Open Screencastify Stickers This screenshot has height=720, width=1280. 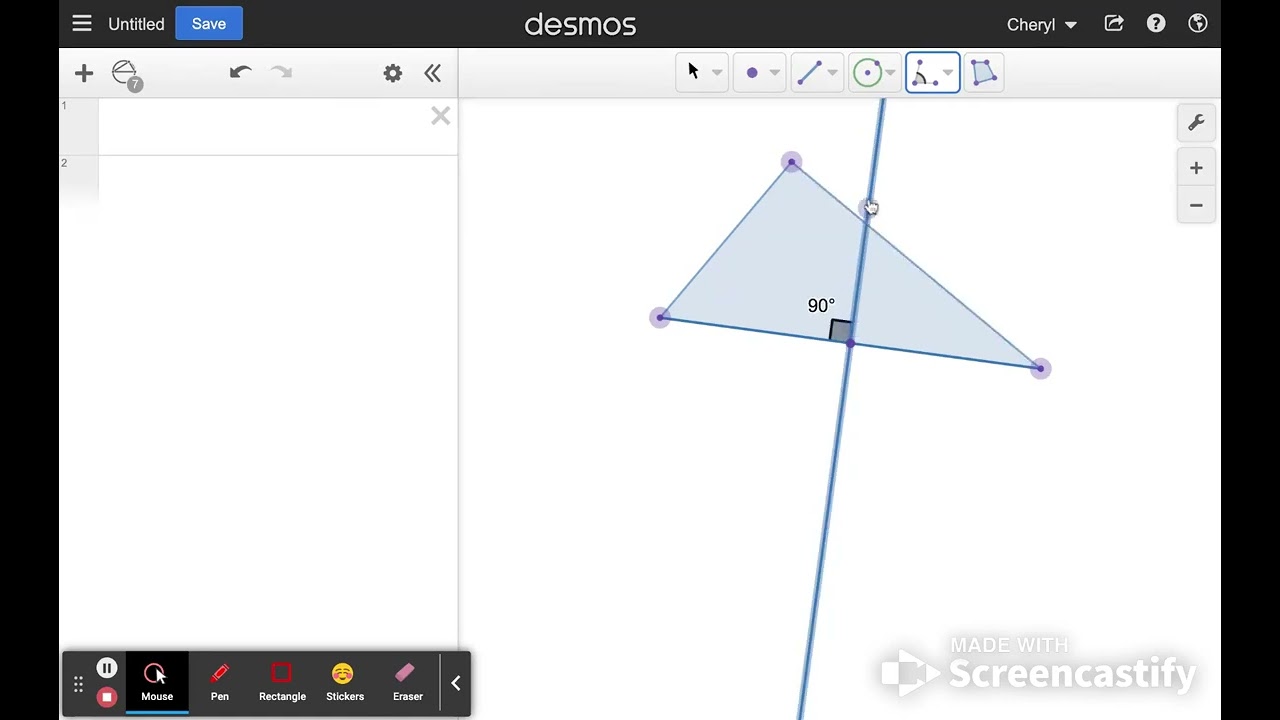pyautogui.click(x=345, y=683)
